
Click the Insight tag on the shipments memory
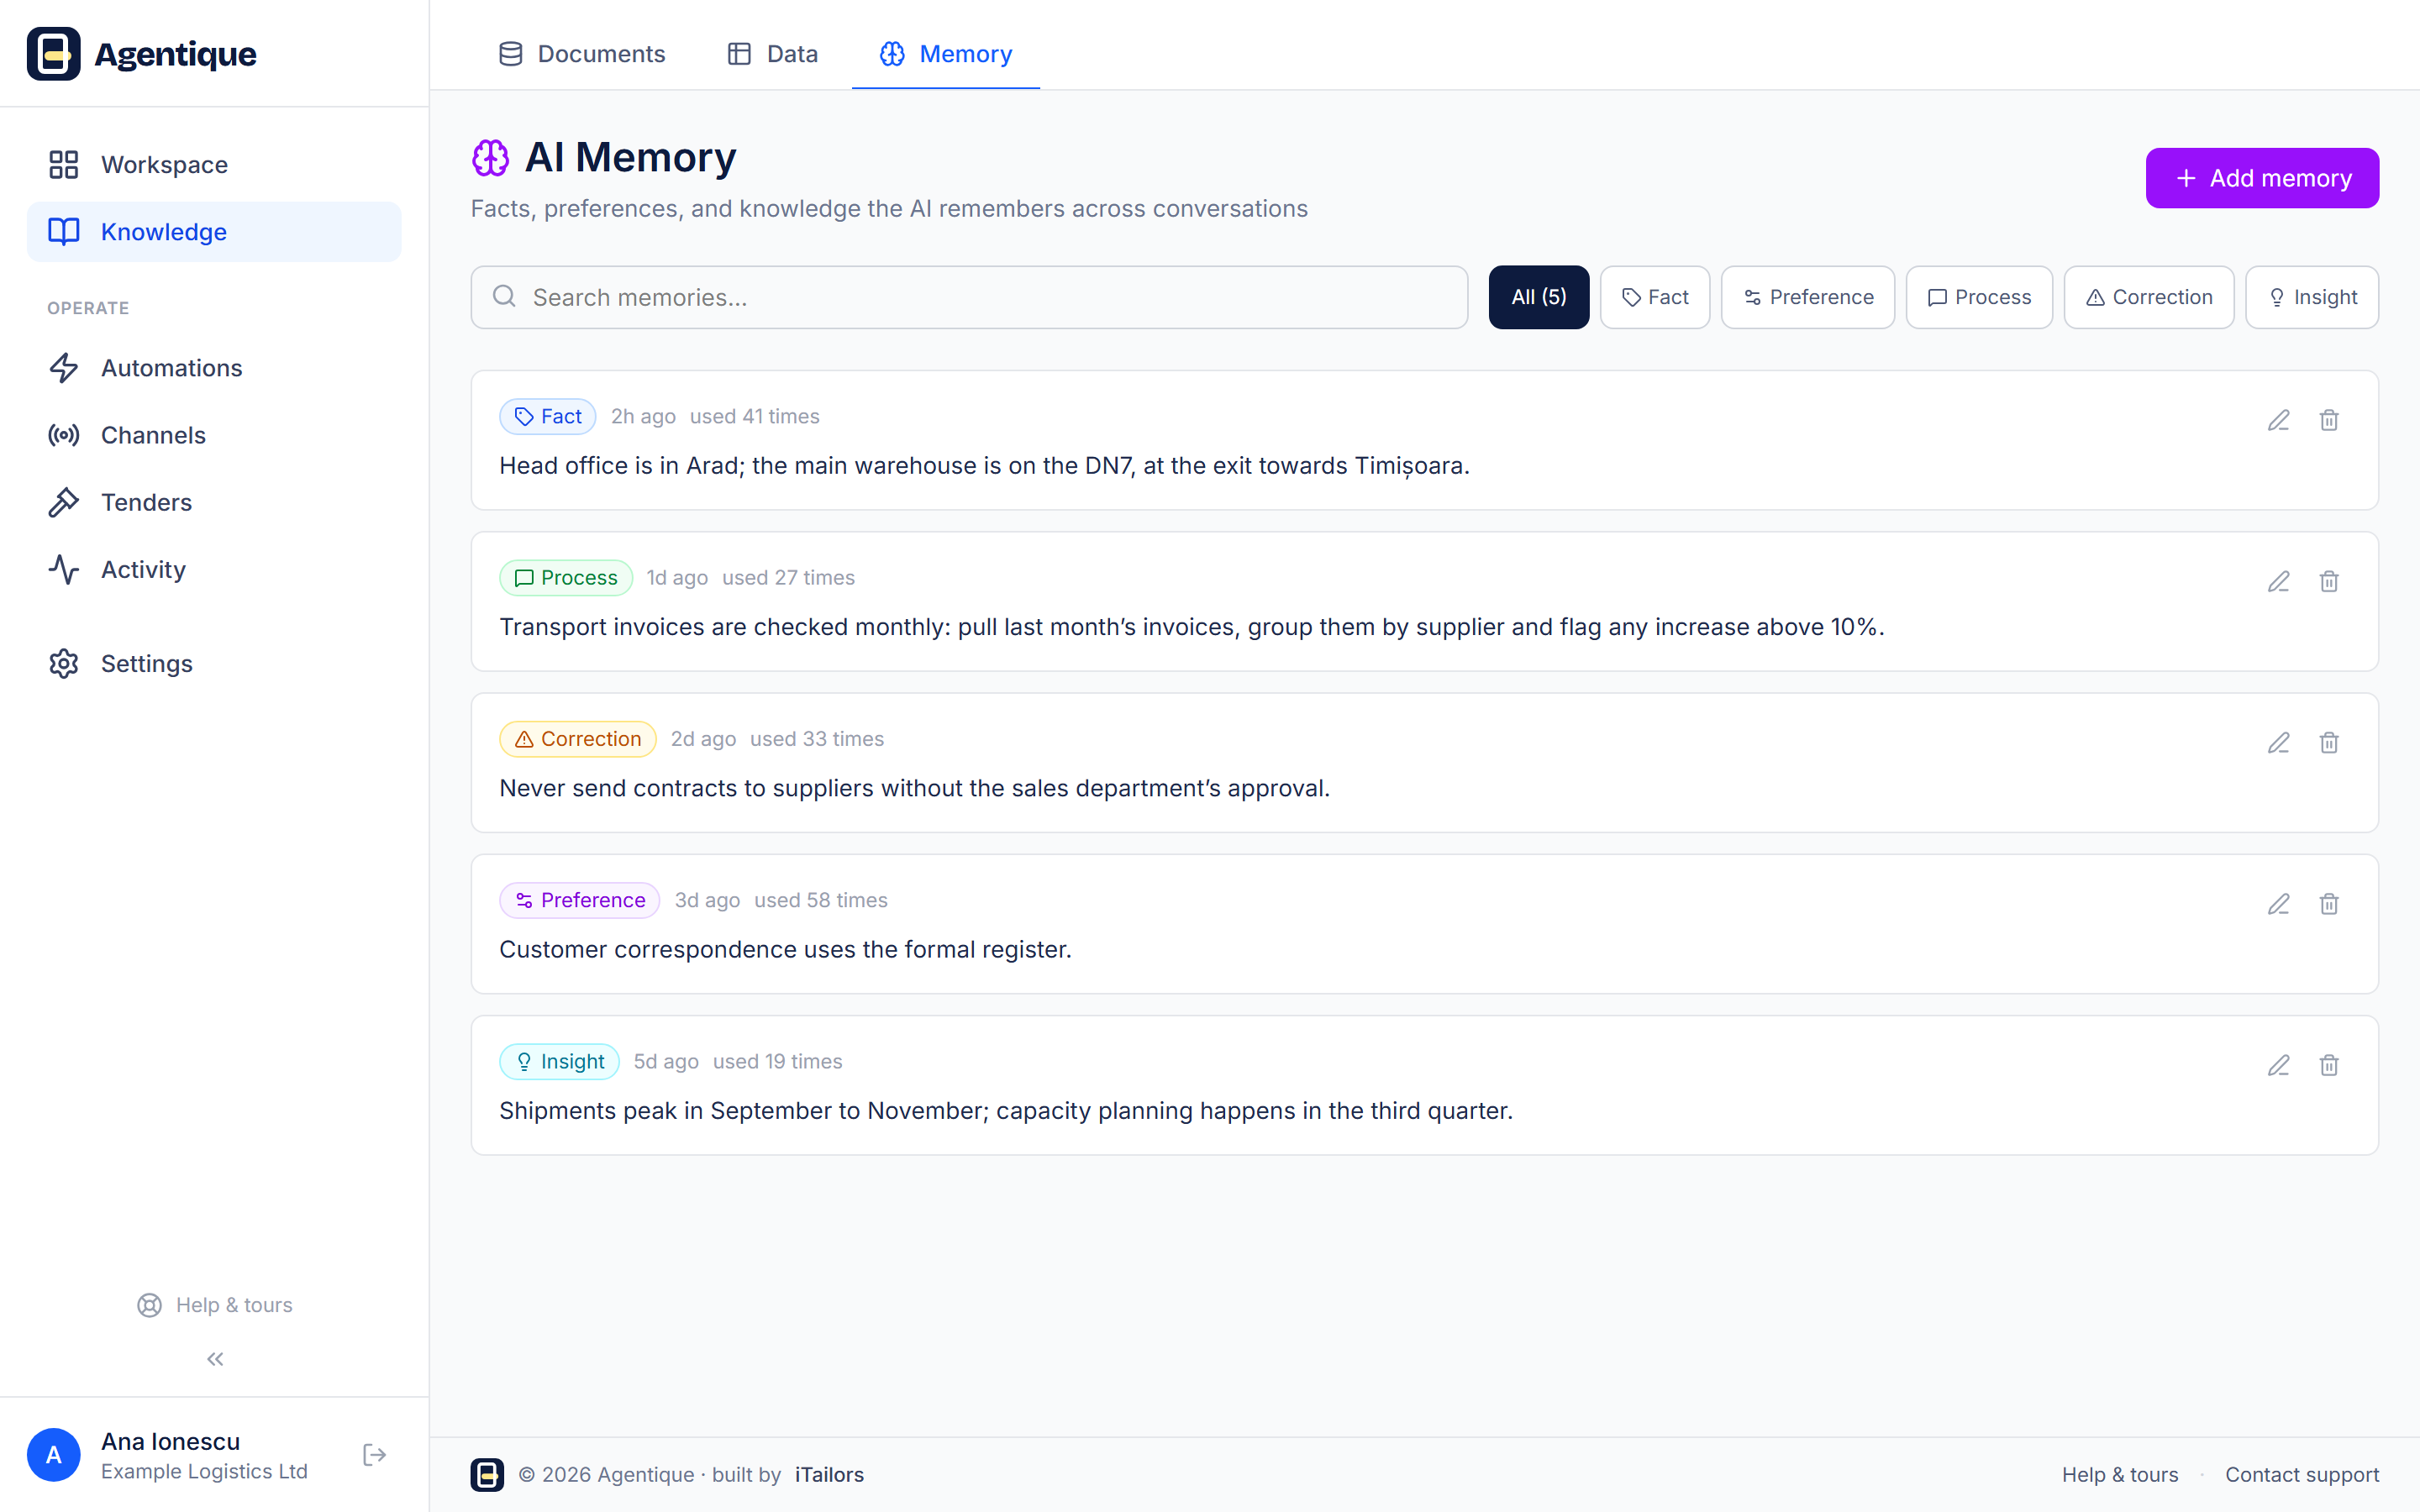[559, 1061]
